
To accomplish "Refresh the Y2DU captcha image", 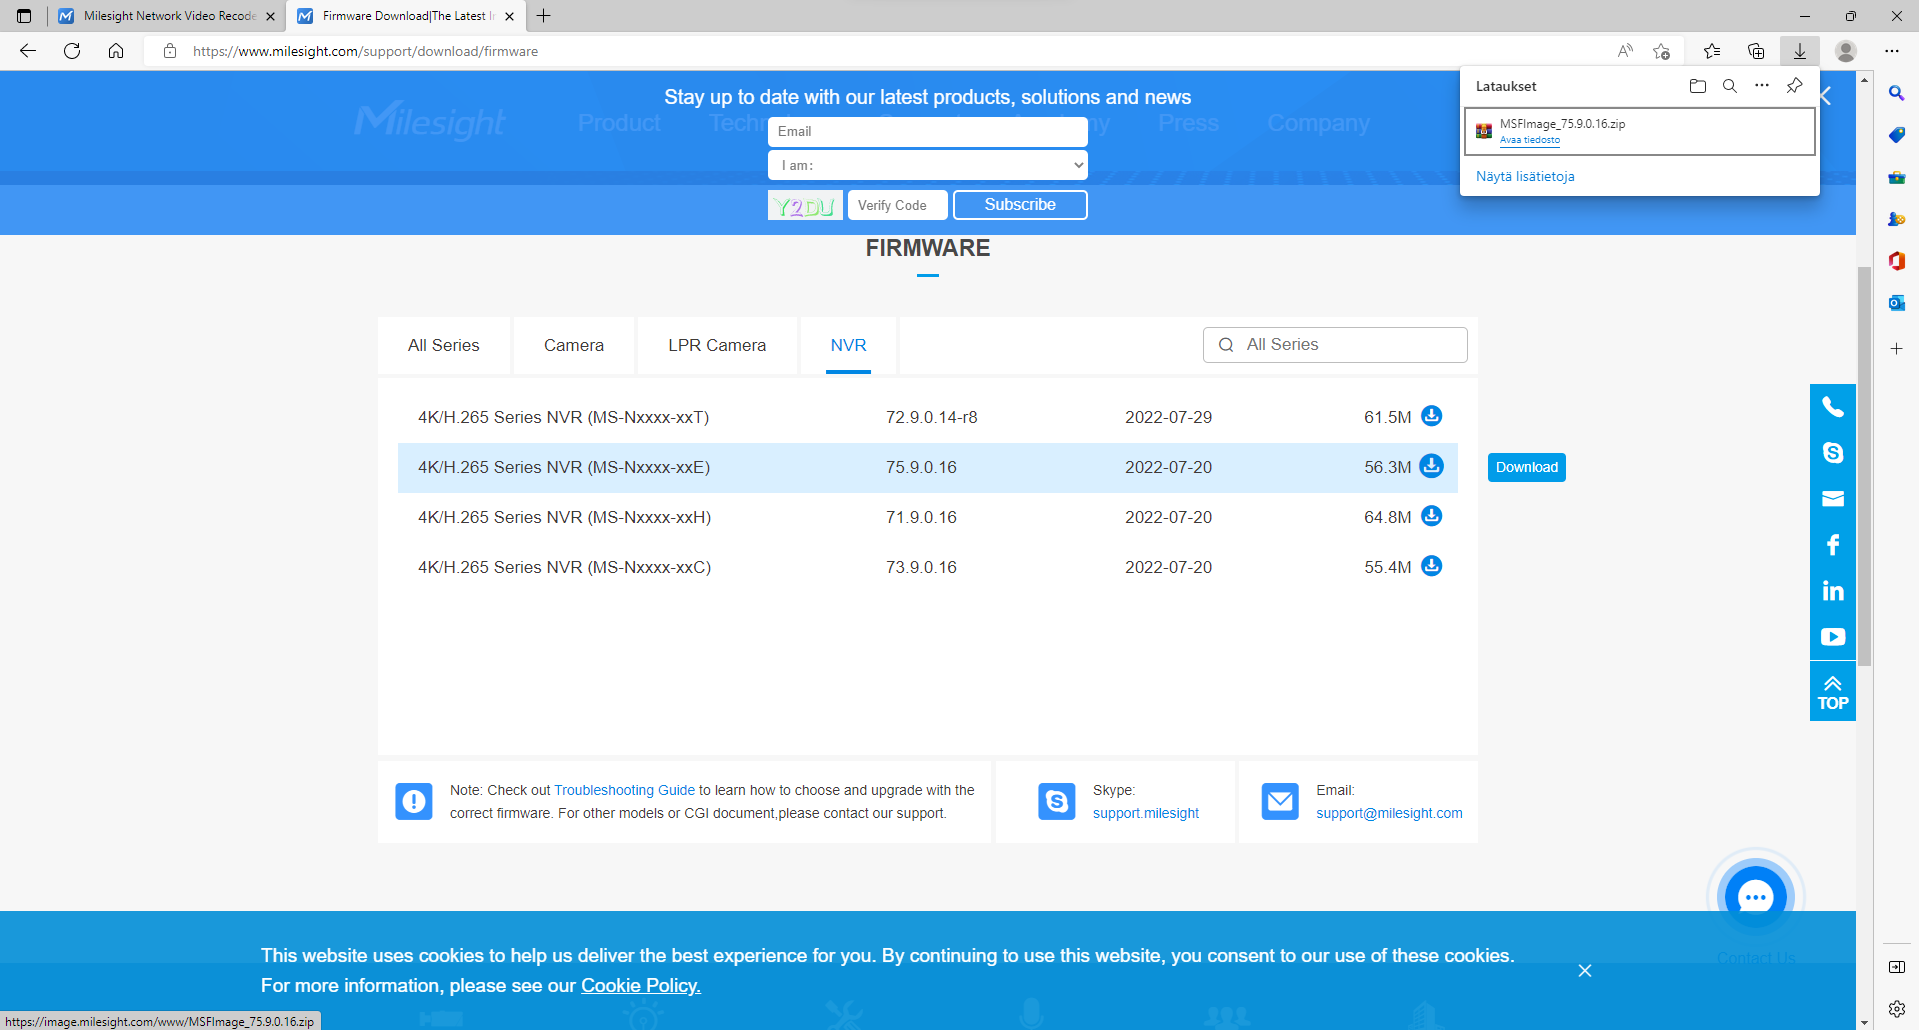I will click(805, 205).
